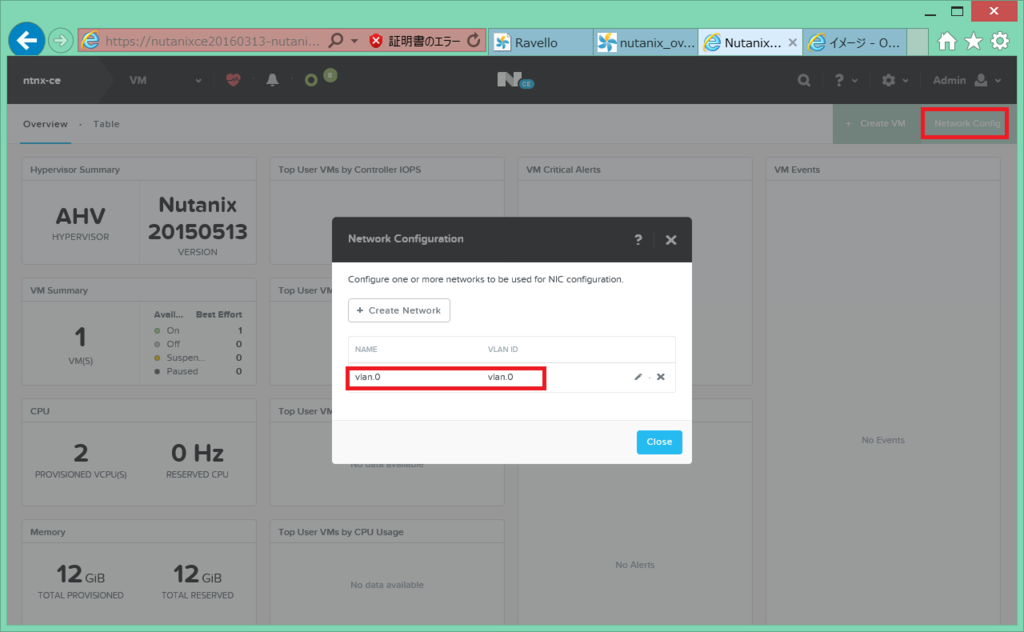The image size is (1024, 632).
Task: Select the vlan.0 network name
Action: point(368,377)
